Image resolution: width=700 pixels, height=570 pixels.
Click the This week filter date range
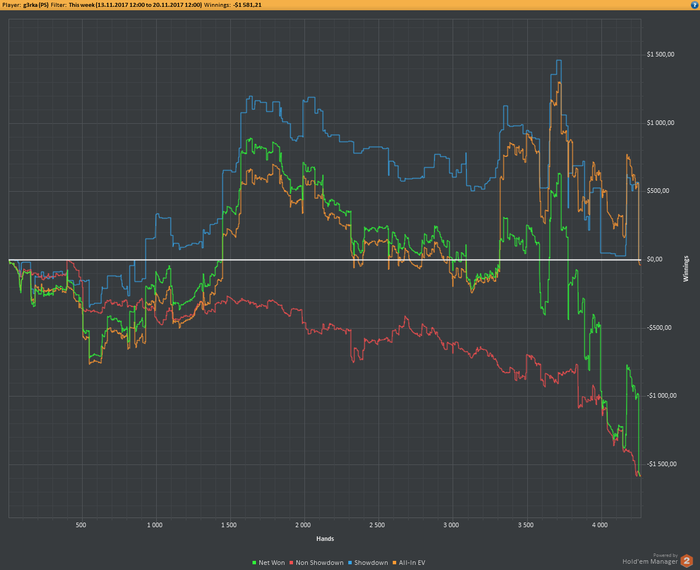tap(135, 5)
